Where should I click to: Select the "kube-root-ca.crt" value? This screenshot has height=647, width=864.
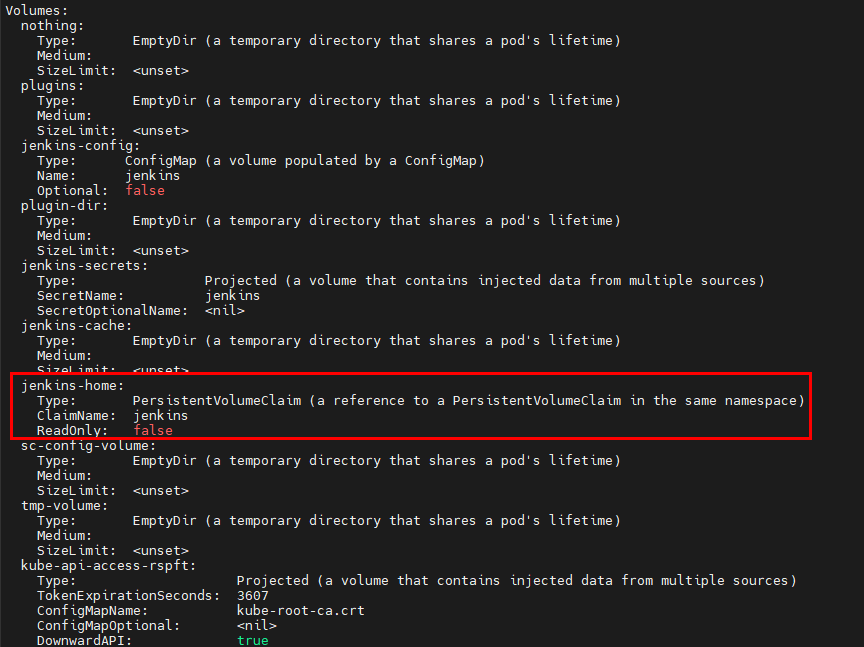[300, 611]
